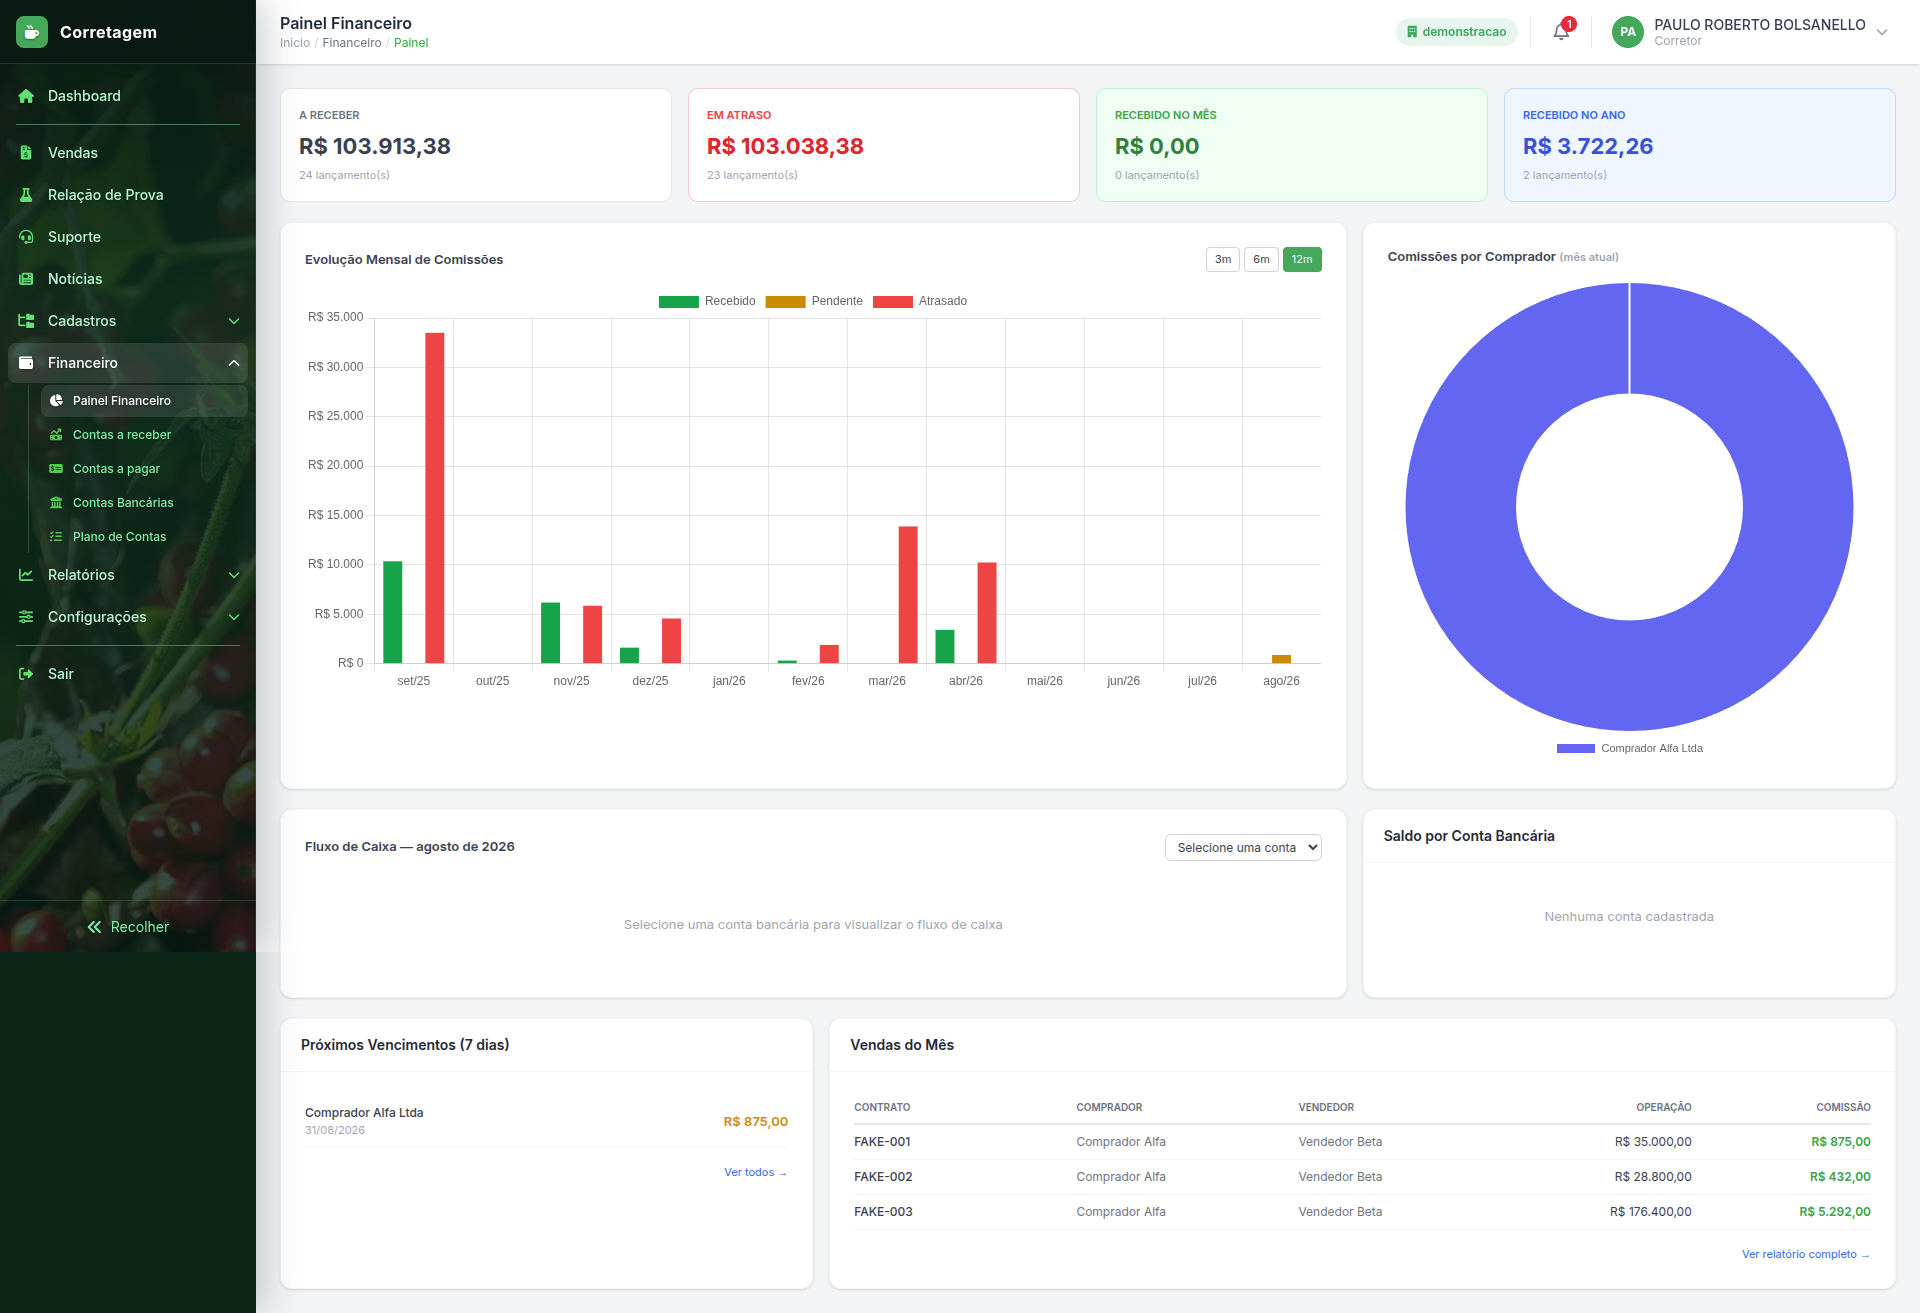Toggle the Atrasado legend series
This screenshot has width=1920, height=1313.
click(920, 301)
